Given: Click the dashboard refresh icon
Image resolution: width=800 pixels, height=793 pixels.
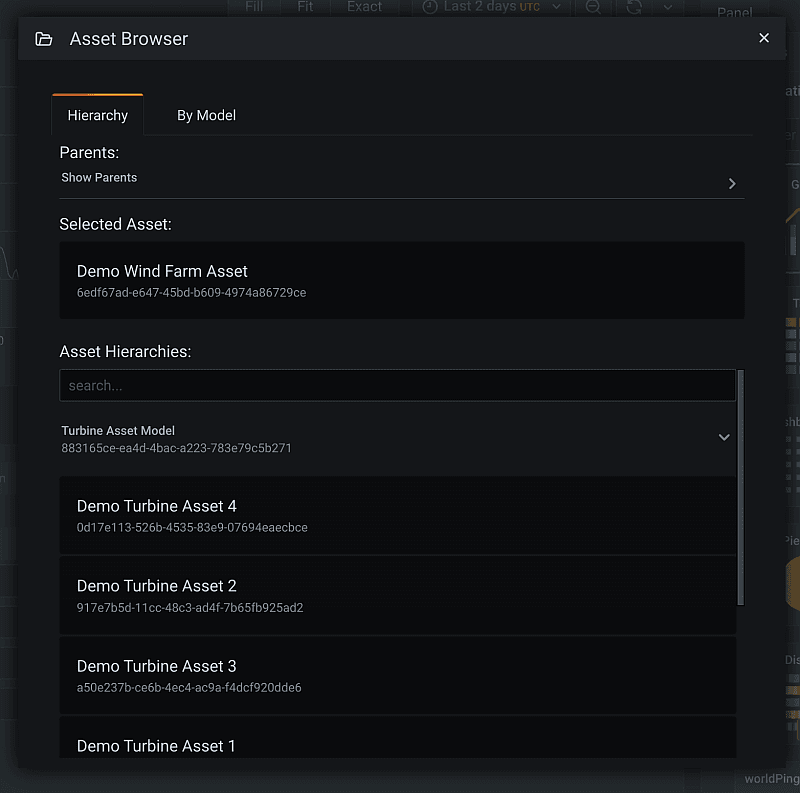Looking at the screenshot, I should click(634, 7).
